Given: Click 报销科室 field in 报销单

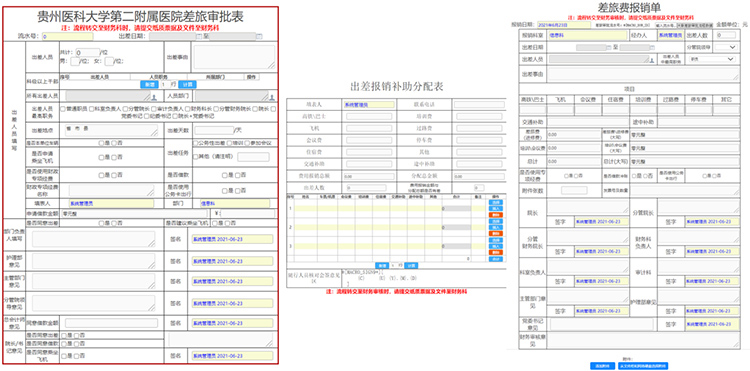Looking at the screenshot, I should click(588, 35).
